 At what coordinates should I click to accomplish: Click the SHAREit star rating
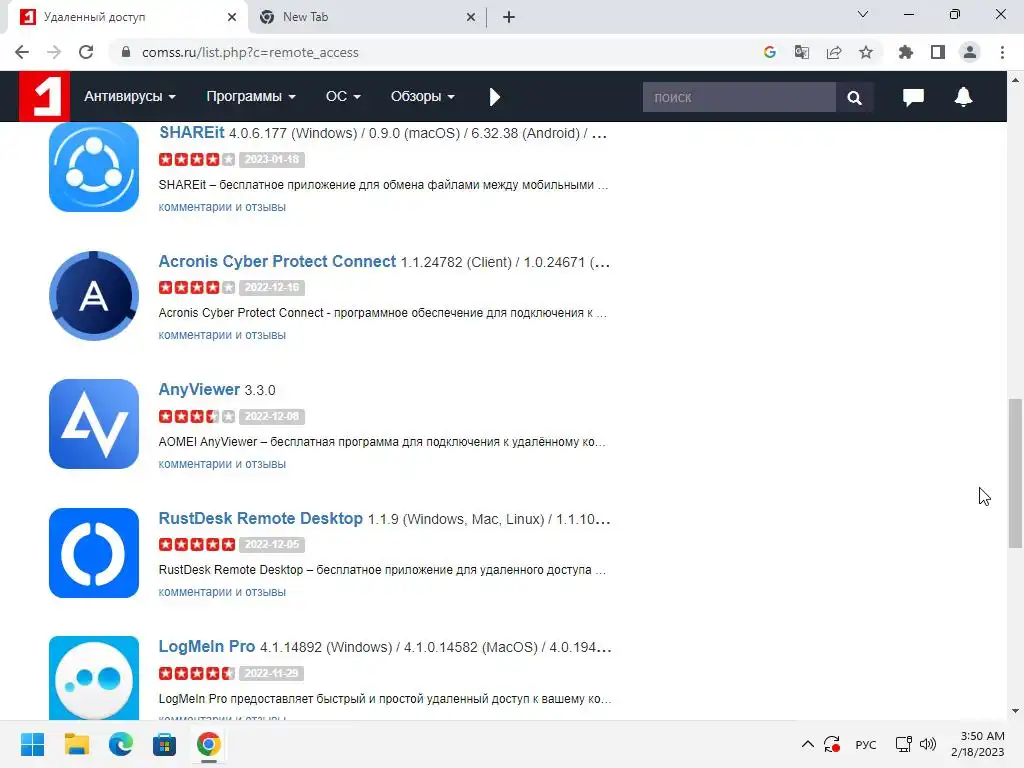[x=197, y=159]
